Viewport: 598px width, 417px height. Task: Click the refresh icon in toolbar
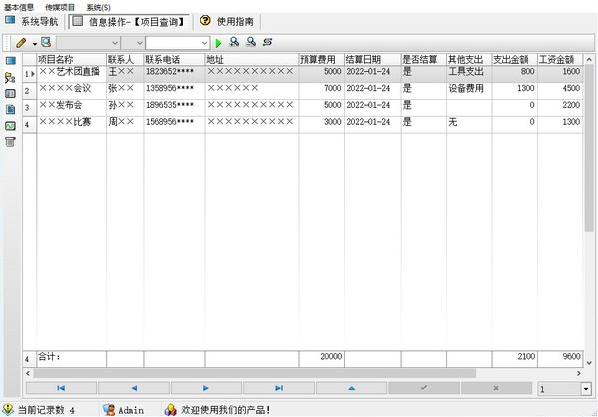coord(267,42)
